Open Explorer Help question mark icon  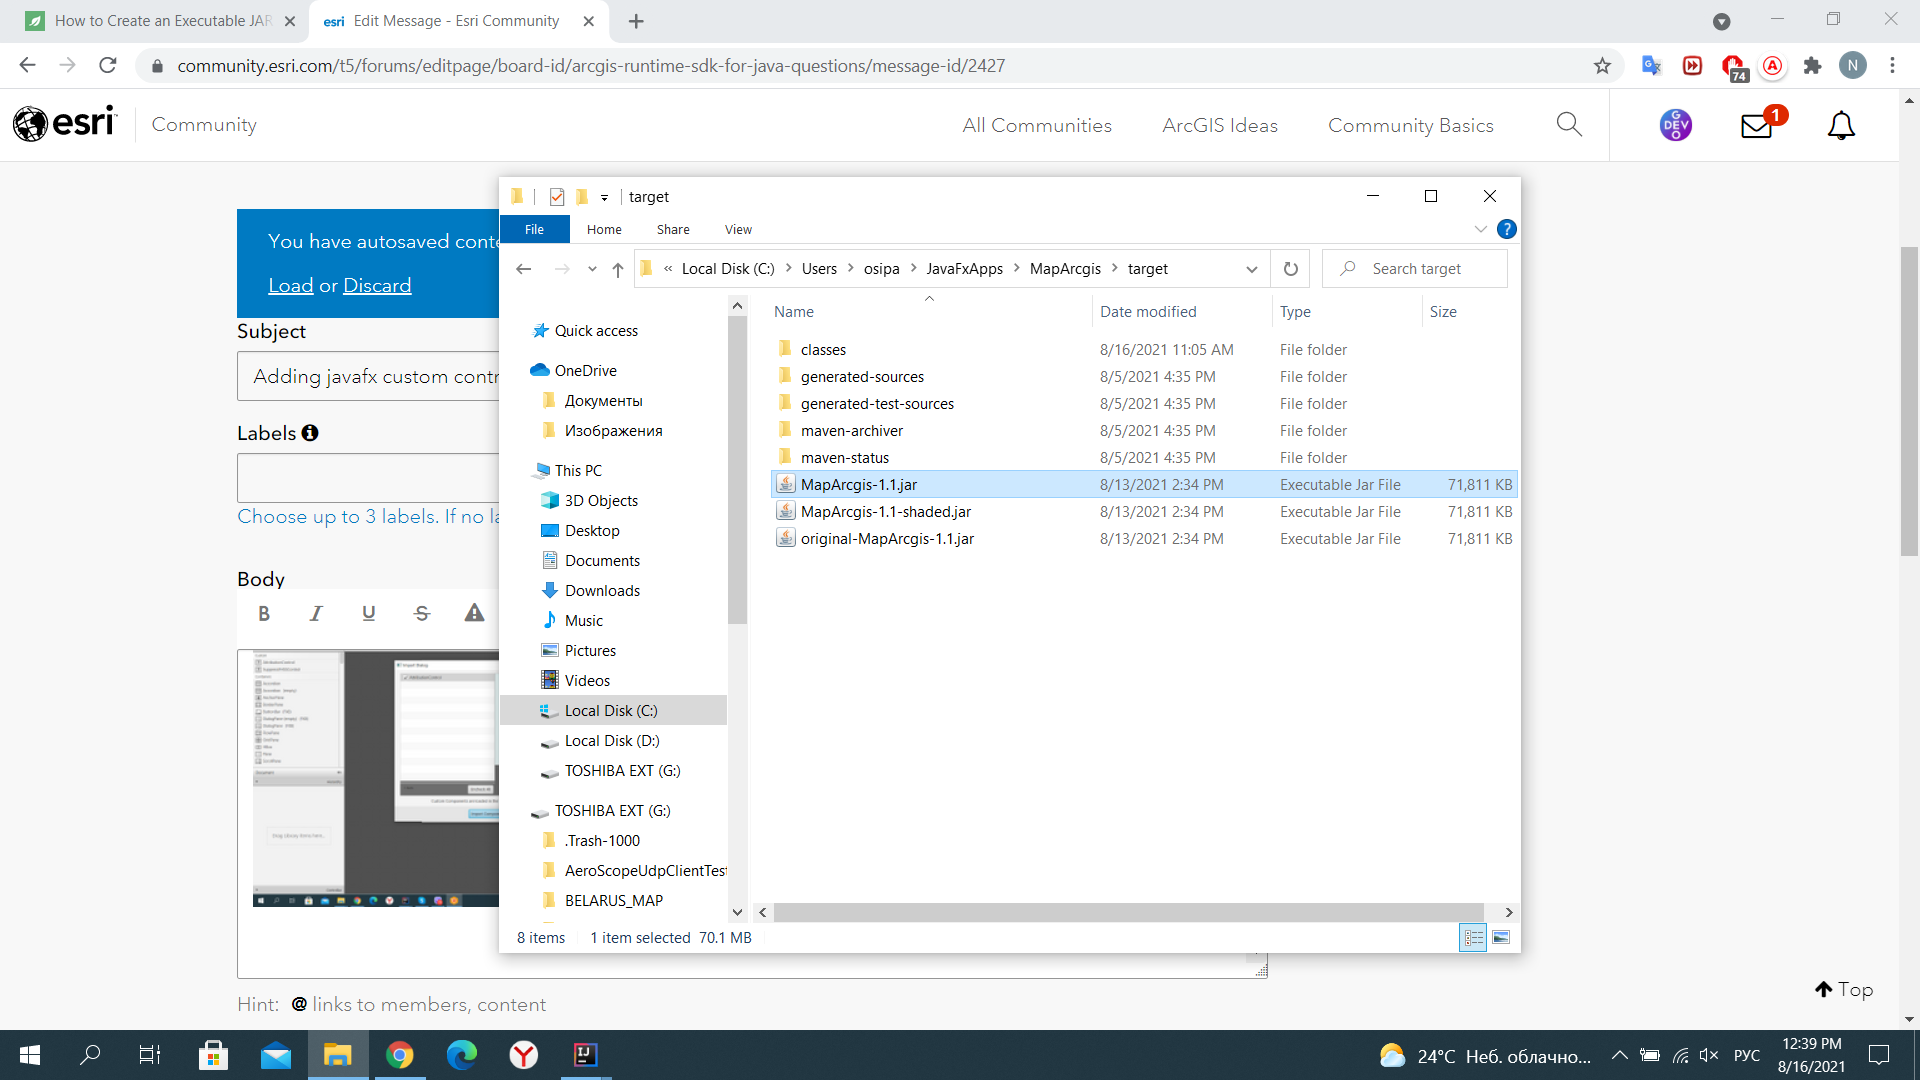[1506, 230]
